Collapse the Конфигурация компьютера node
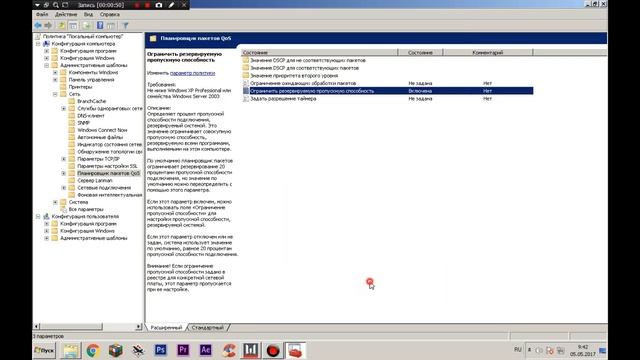 38,44
